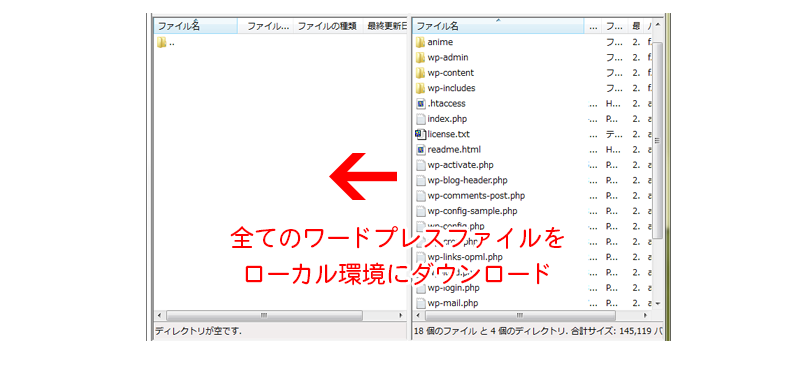
Task: Click the left pane horizontal scrollbar right arrow
Action: tap(401, 315)
